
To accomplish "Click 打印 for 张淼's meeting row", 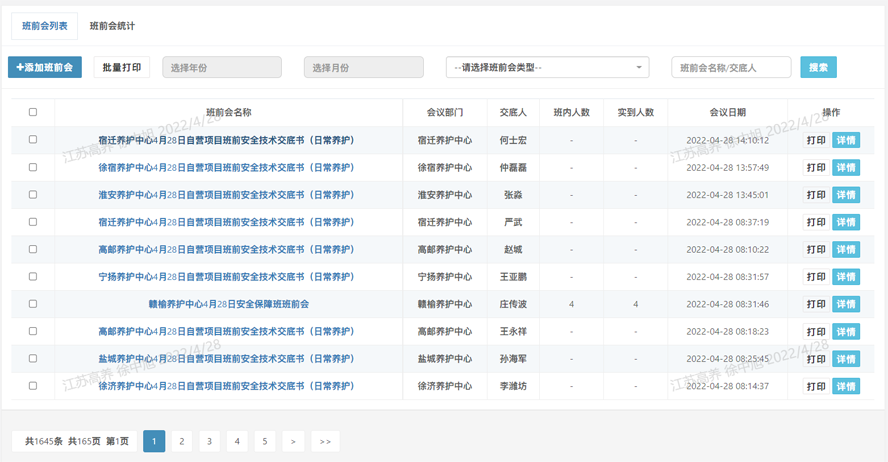I will [816, 195].
